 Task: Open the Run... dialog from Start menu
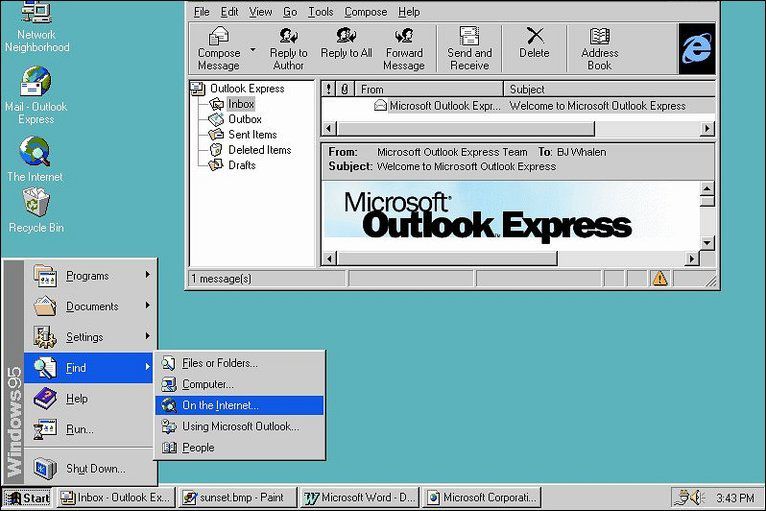pyautogui.click(x=90, y=429)
